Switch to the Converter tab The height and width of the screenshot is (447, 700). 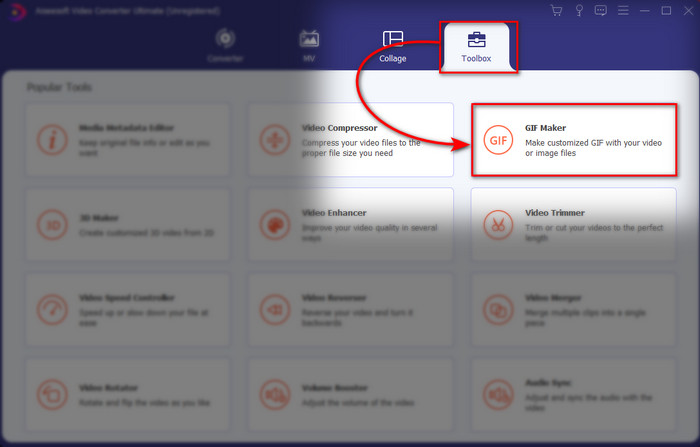coord(225,46)
